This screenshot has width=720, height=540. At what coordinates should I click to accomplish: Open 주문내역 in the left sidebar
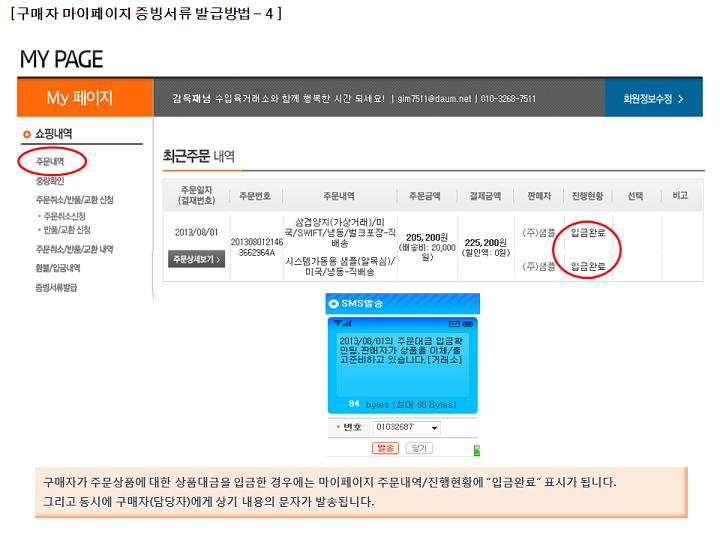(50, 161)
